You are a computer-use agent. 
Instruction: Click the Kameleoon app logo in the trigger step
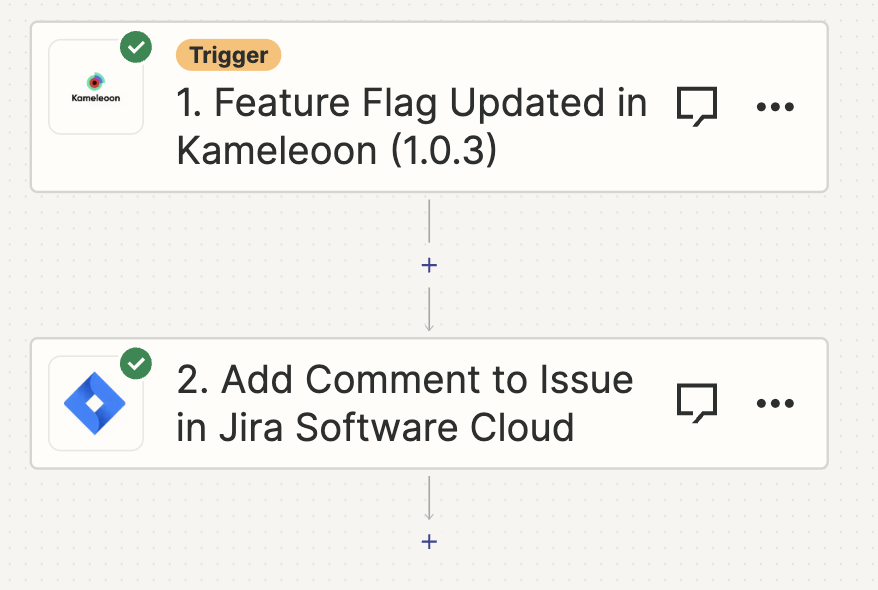coord(96,88)
